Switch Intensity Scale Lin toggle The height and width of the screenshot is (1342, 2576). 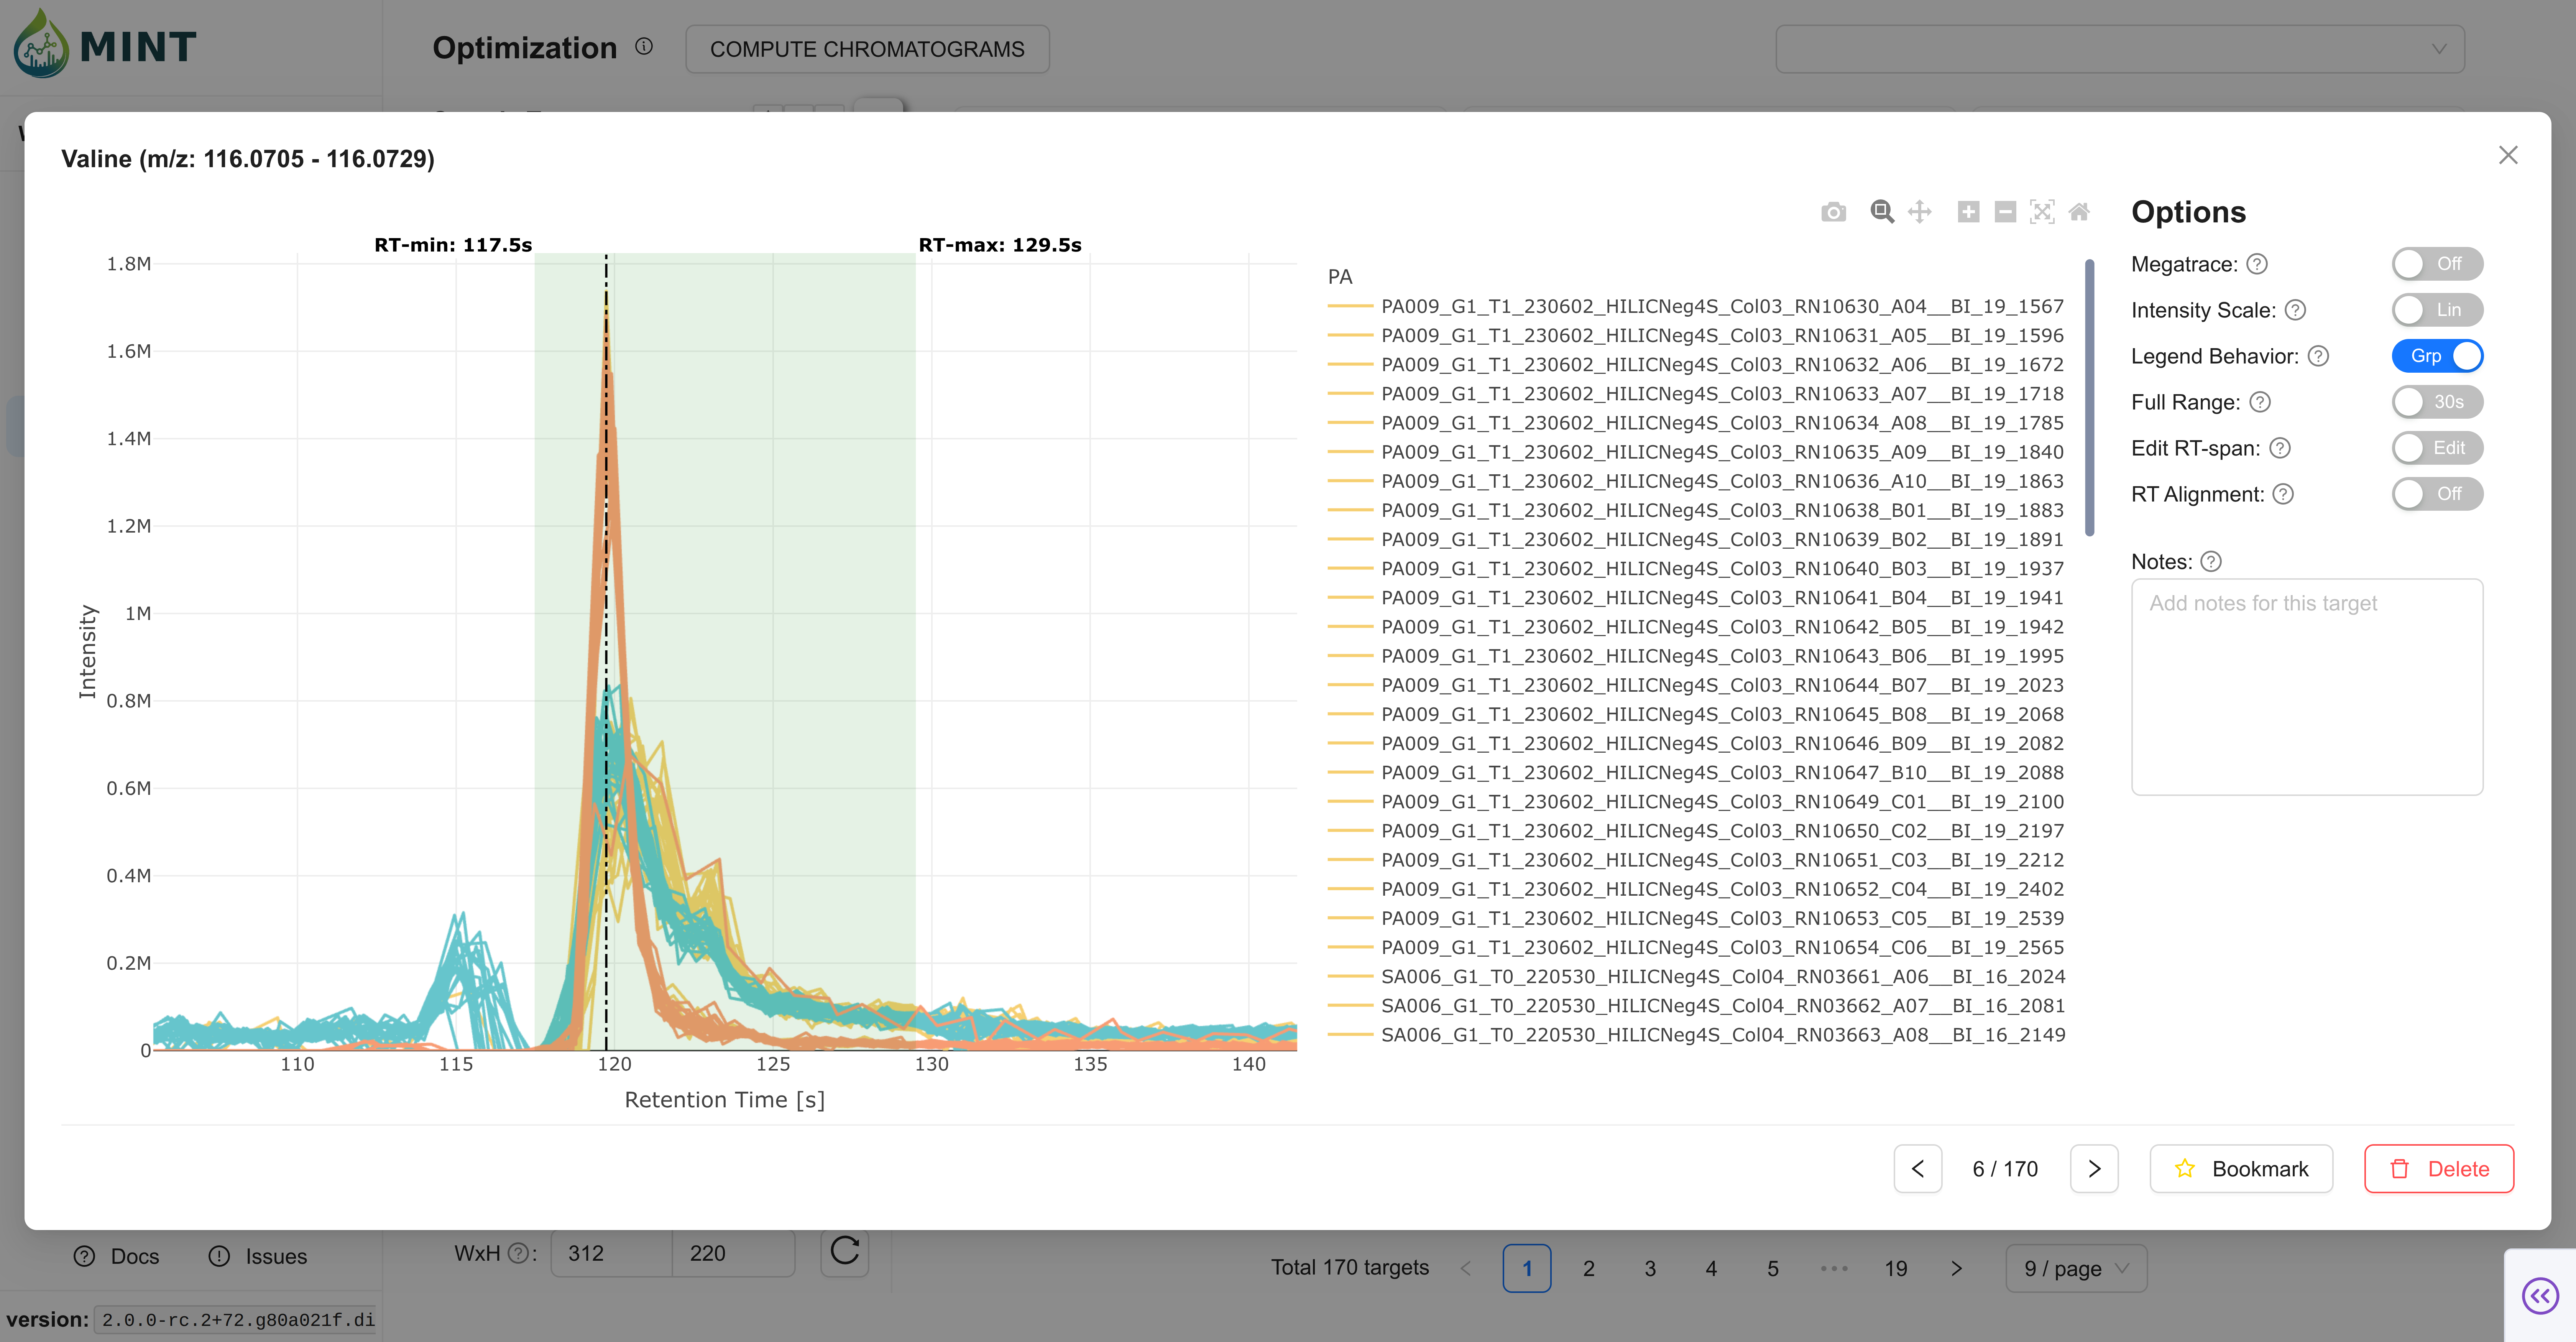tap(2436, 310)
